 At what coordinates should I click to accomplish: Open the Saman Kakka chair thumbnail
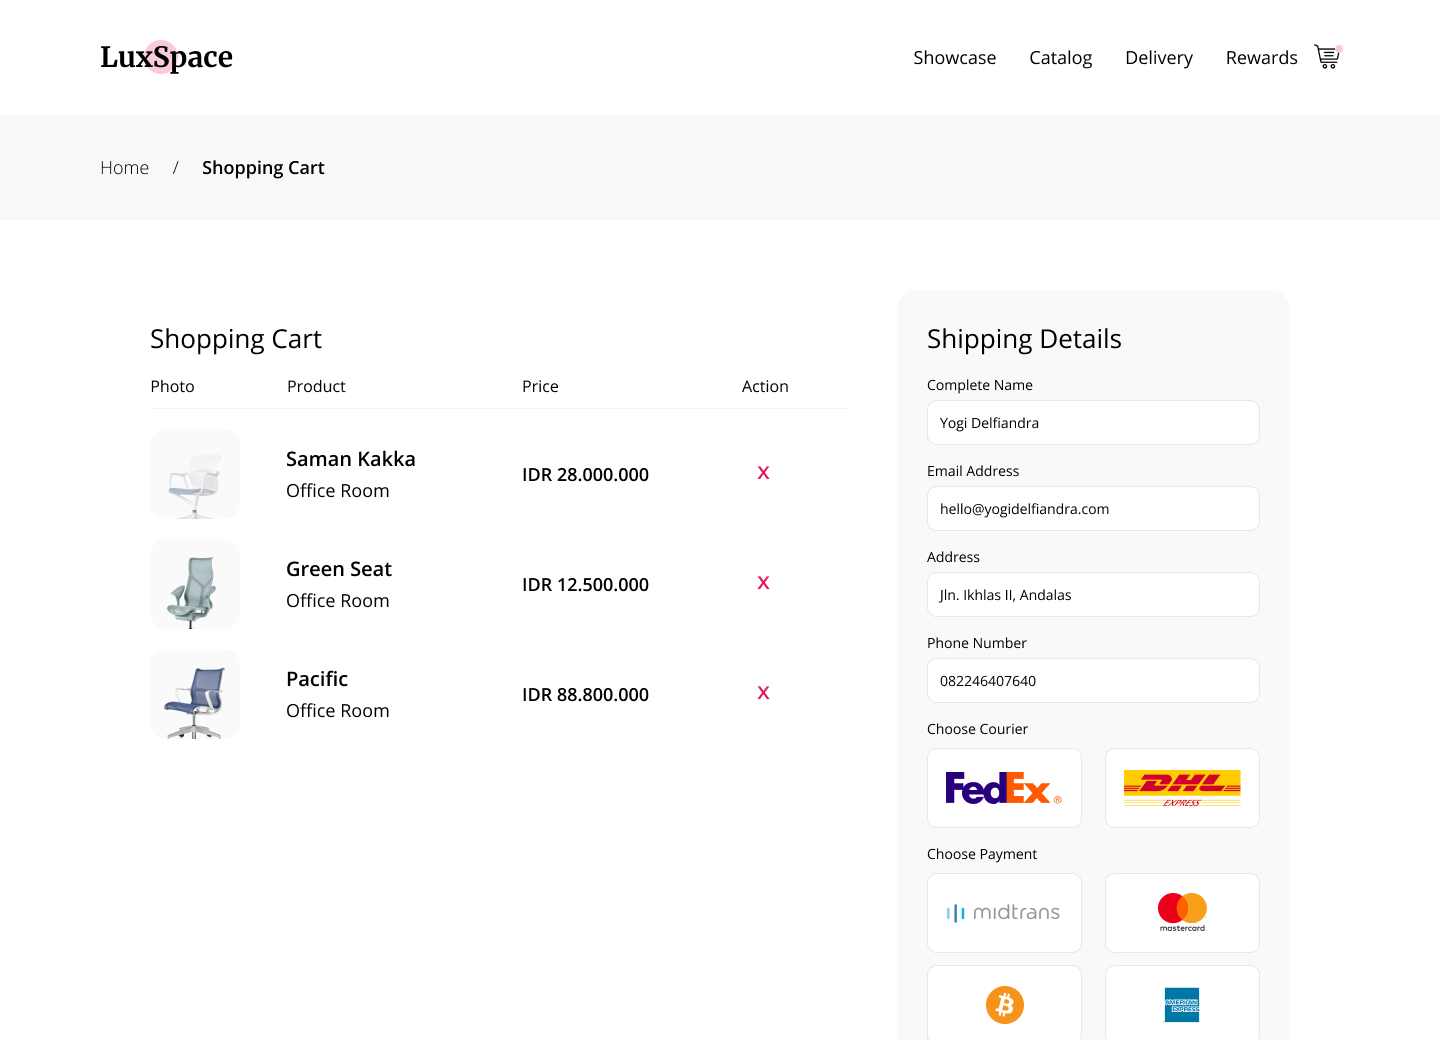(195, 474)
